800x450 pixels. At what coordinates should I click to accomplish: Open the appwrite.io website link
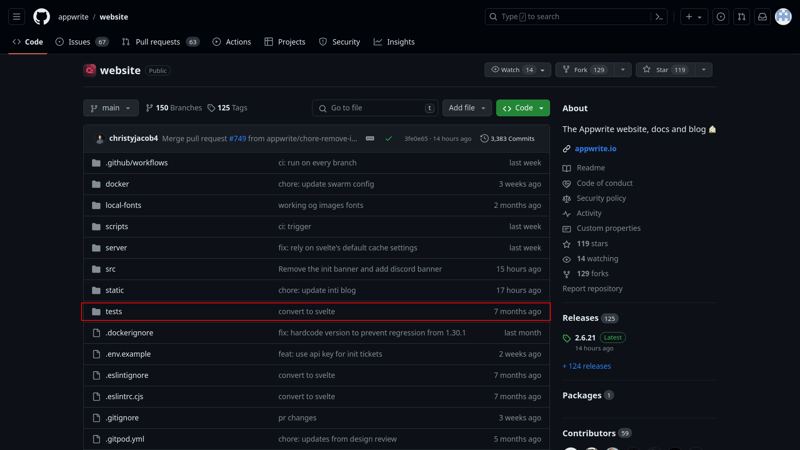[595, 149]
